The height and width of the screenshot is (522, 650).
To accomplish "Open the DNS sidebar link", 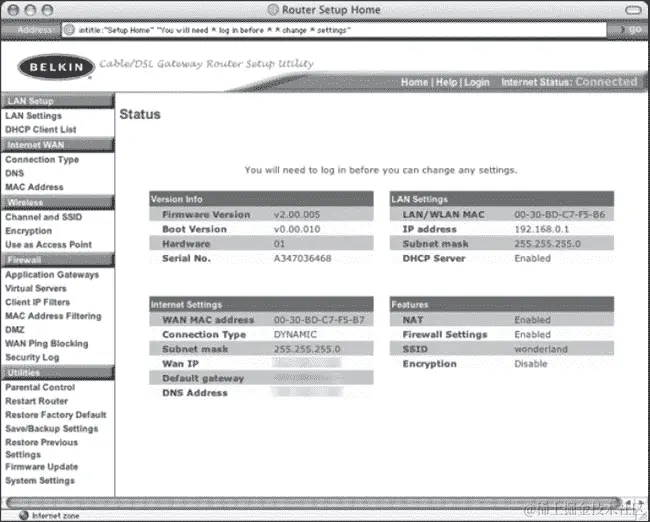I will coord(15,173).
